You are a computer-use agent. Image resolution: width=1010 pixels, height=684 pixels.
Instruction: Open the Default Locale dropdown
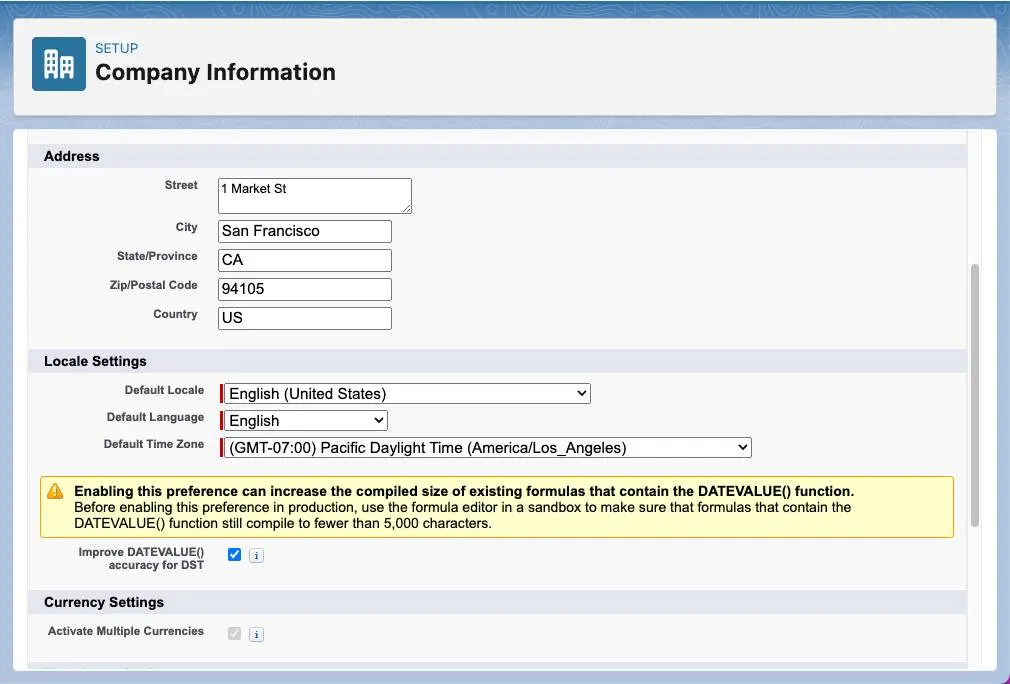click(x=407, y=394)
